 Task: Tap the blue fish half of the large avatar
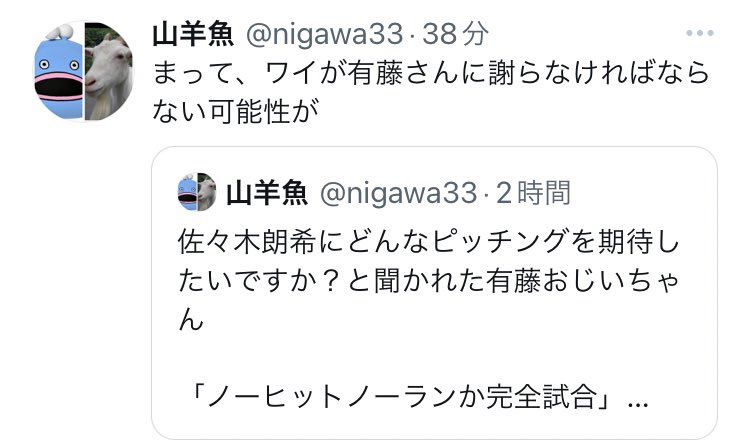tap(58, 71)
